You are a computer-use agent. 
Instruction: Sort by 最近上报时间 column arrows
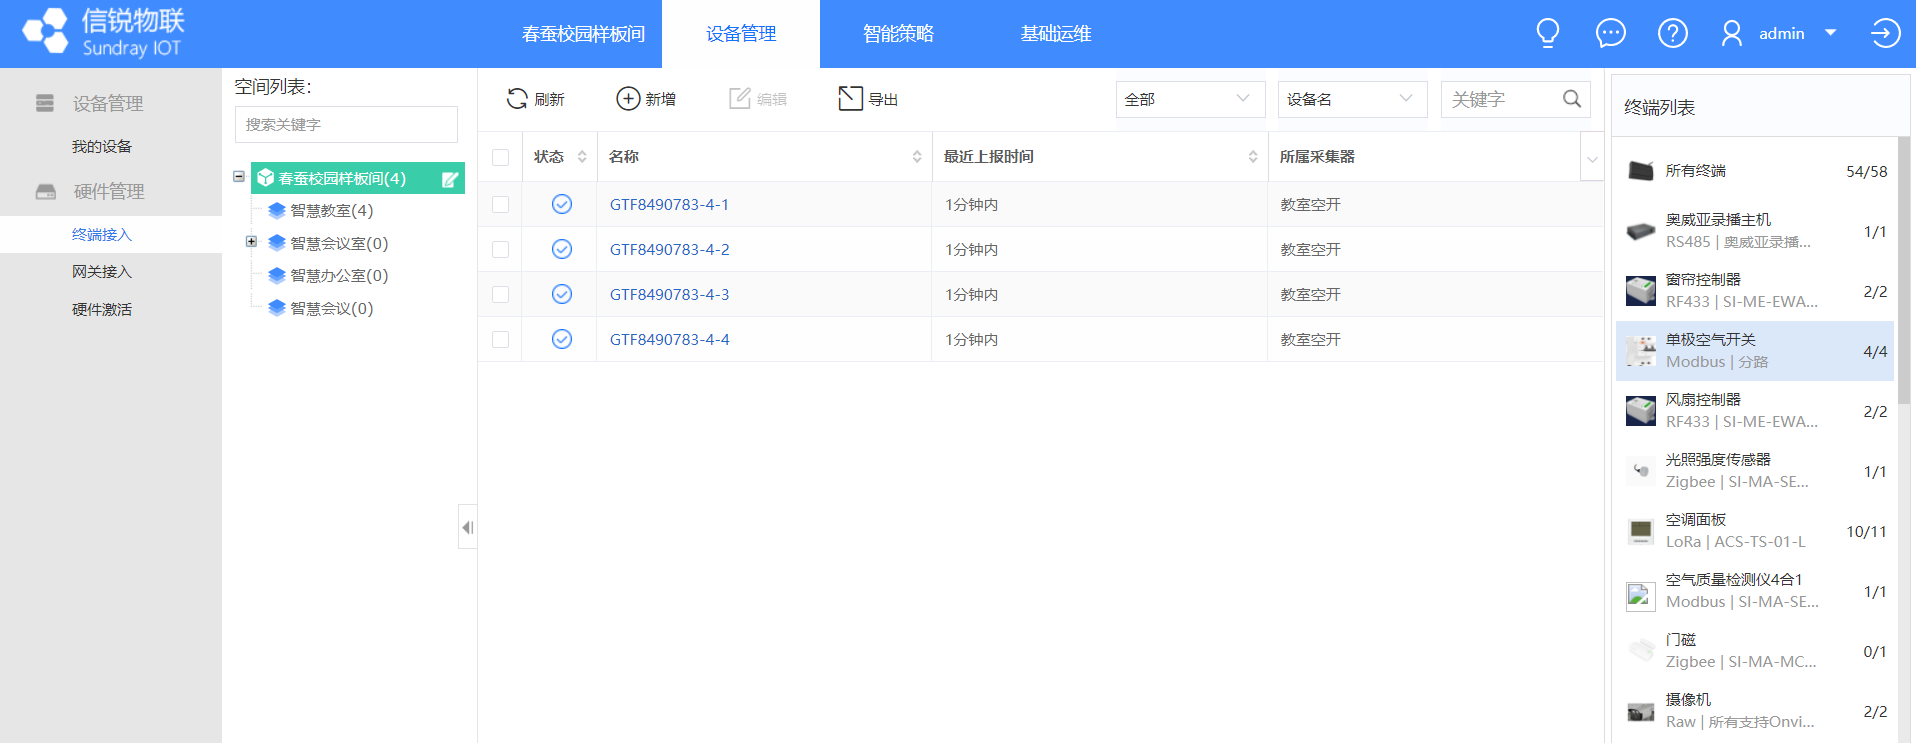(x=1253, y=157)
